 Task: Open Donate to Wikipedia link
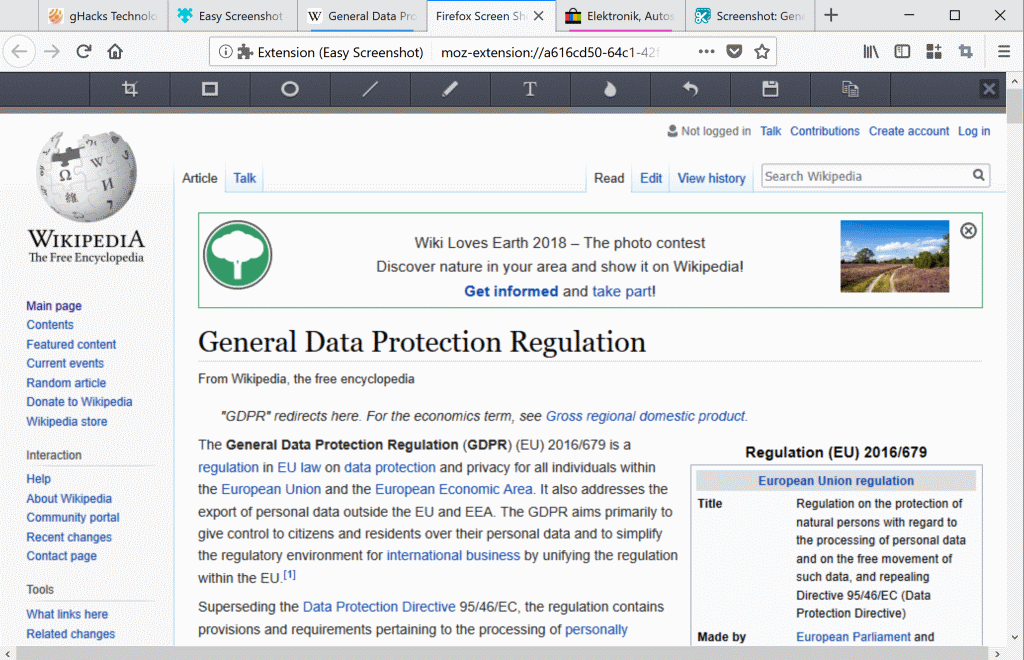(79, 402)
